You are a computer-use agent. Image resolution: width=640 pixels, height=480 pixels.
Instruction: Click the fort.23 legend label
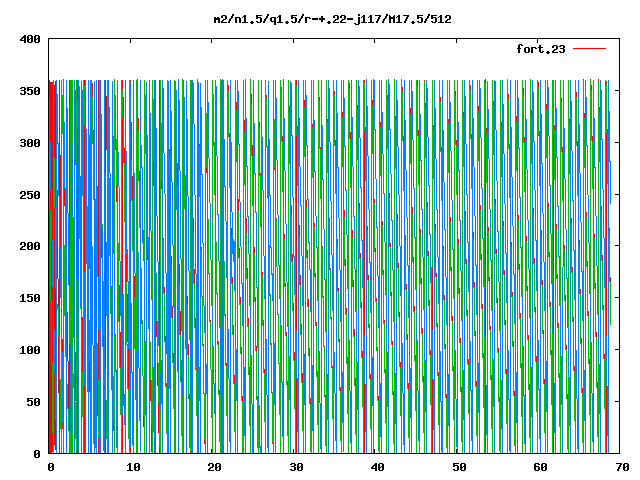tap(541, 49)
